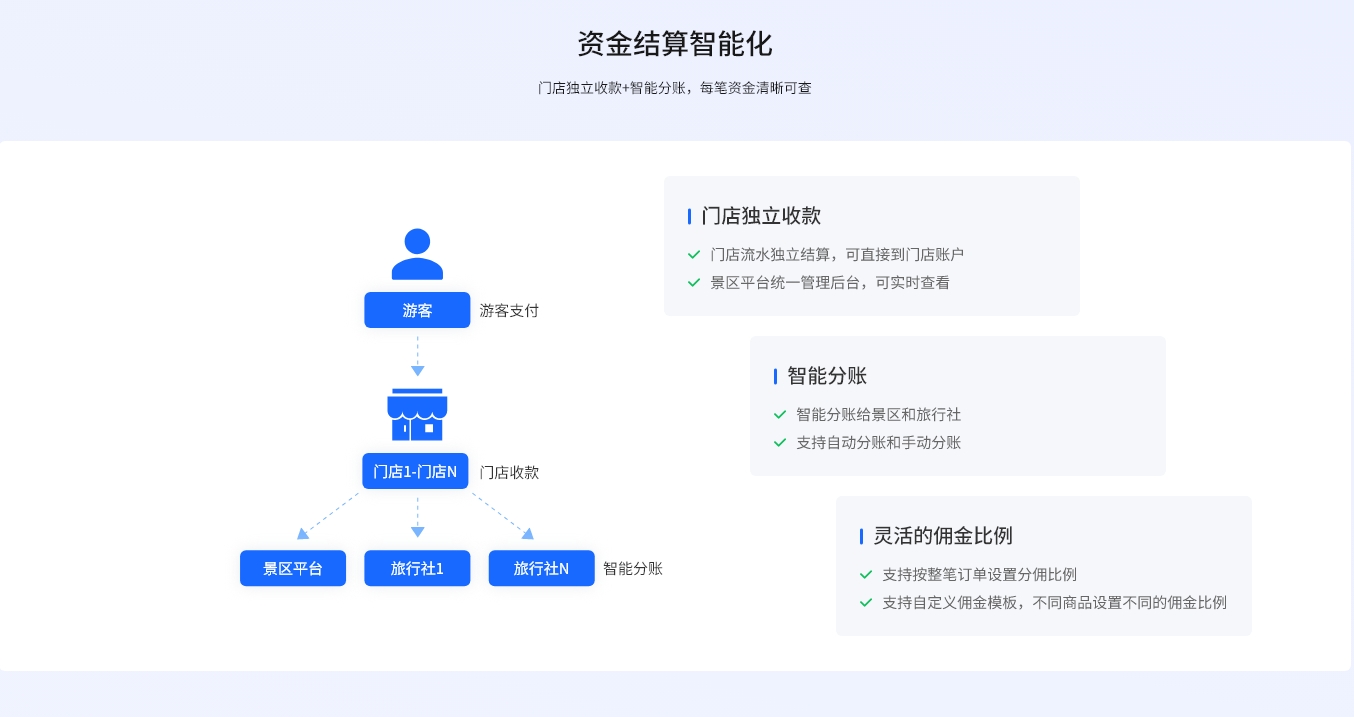
Task: Click the checkmark beside 门店流水独立结算
Action: [694, 255]
